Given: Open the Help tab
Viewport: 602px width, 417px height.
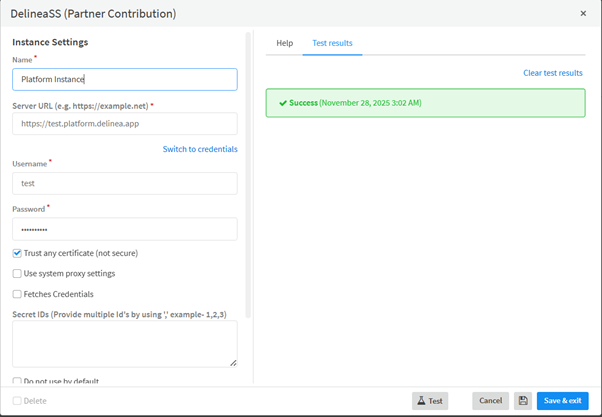Looking at the screenshot, I should [284, 43].
